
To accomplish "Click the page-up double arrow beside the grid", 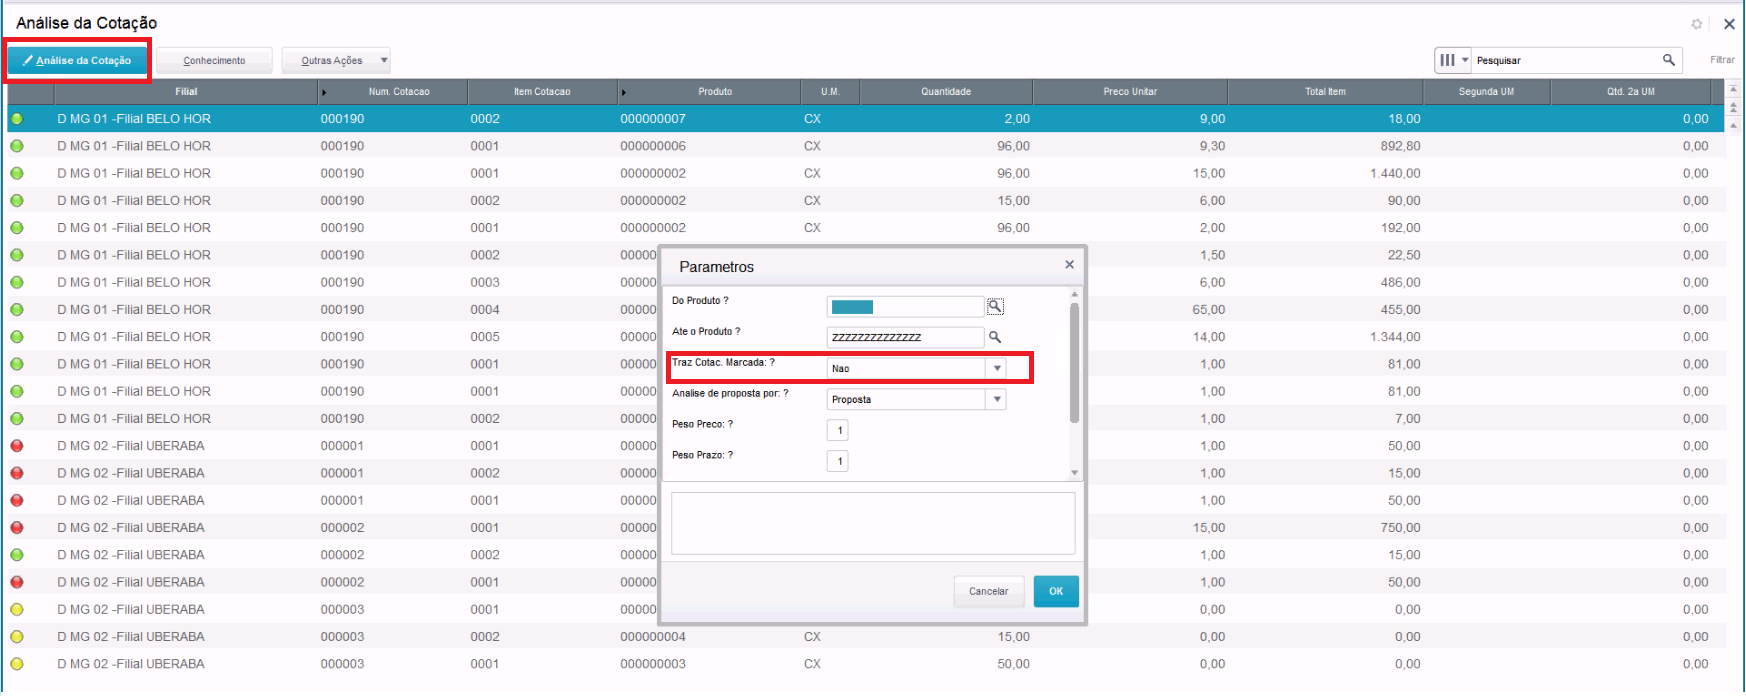I will [1733, 106].
